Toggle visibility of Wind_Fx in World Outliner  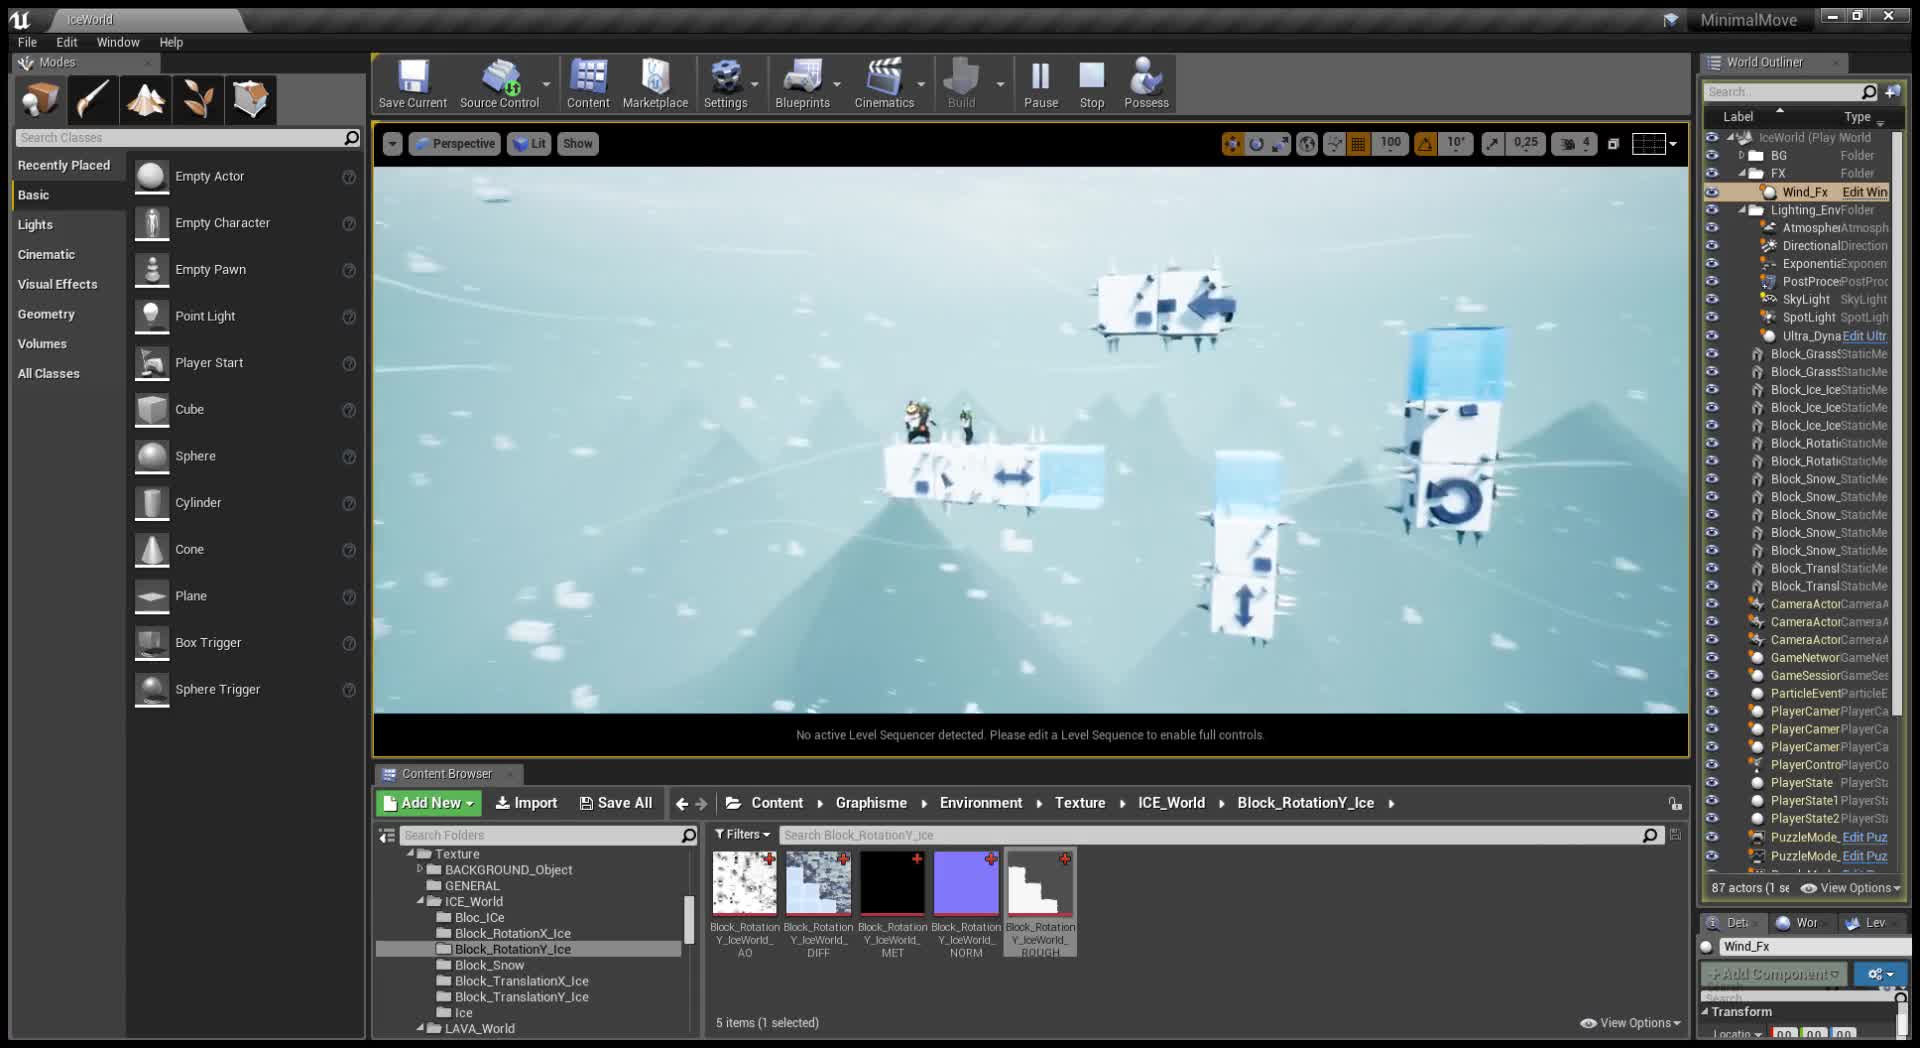tap(1710, 191)
